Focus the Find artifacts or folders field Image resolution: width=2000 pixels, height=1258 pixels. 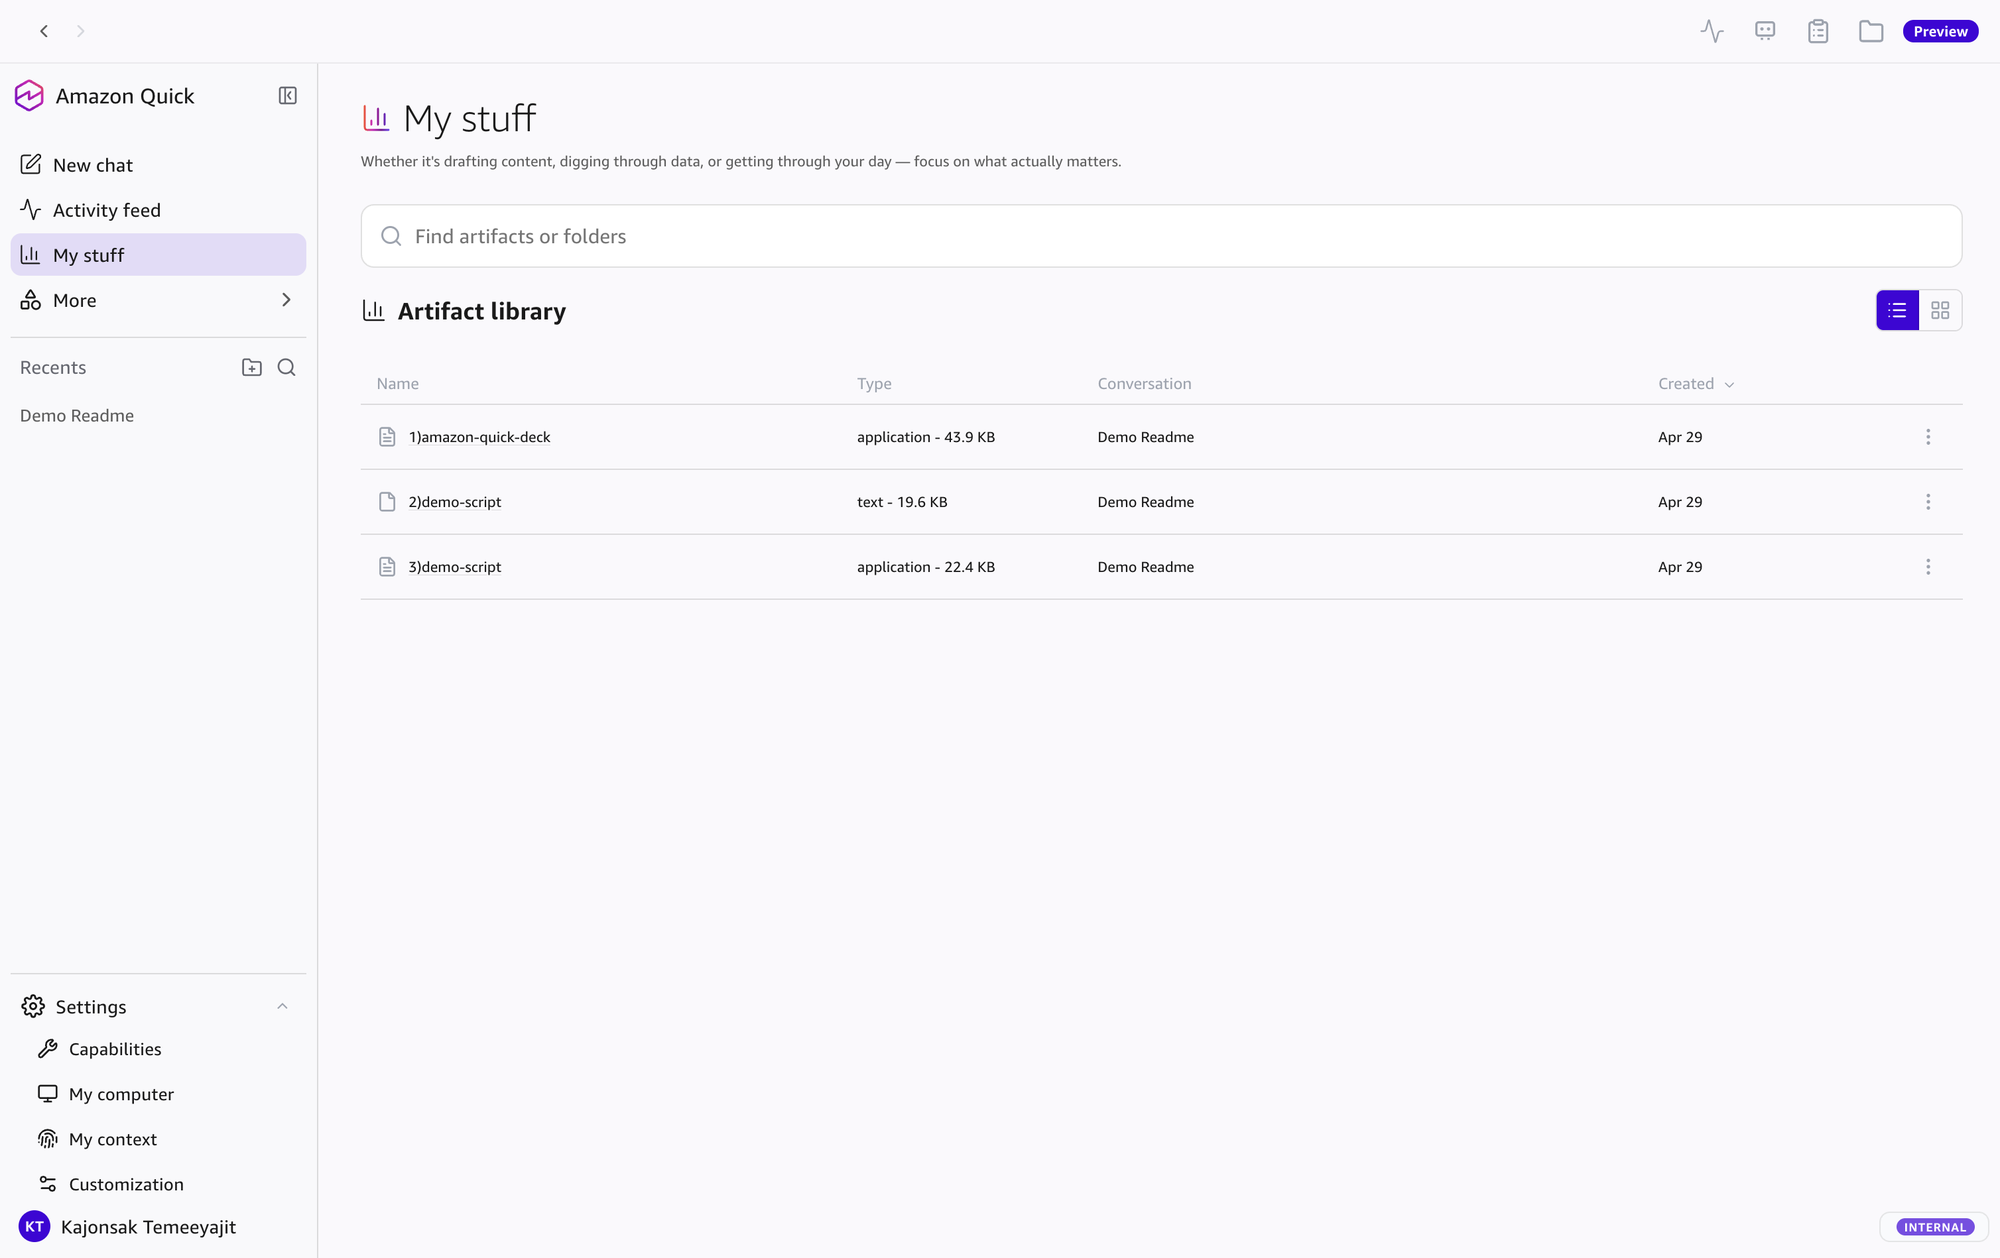(x=1161, y=236)
